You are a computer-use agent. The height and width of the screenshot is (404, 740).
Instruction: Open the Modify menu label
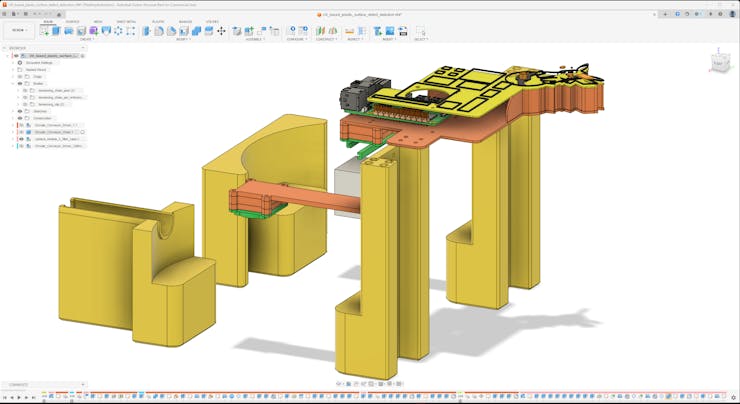pyautogui.click(x=183, y=39)
